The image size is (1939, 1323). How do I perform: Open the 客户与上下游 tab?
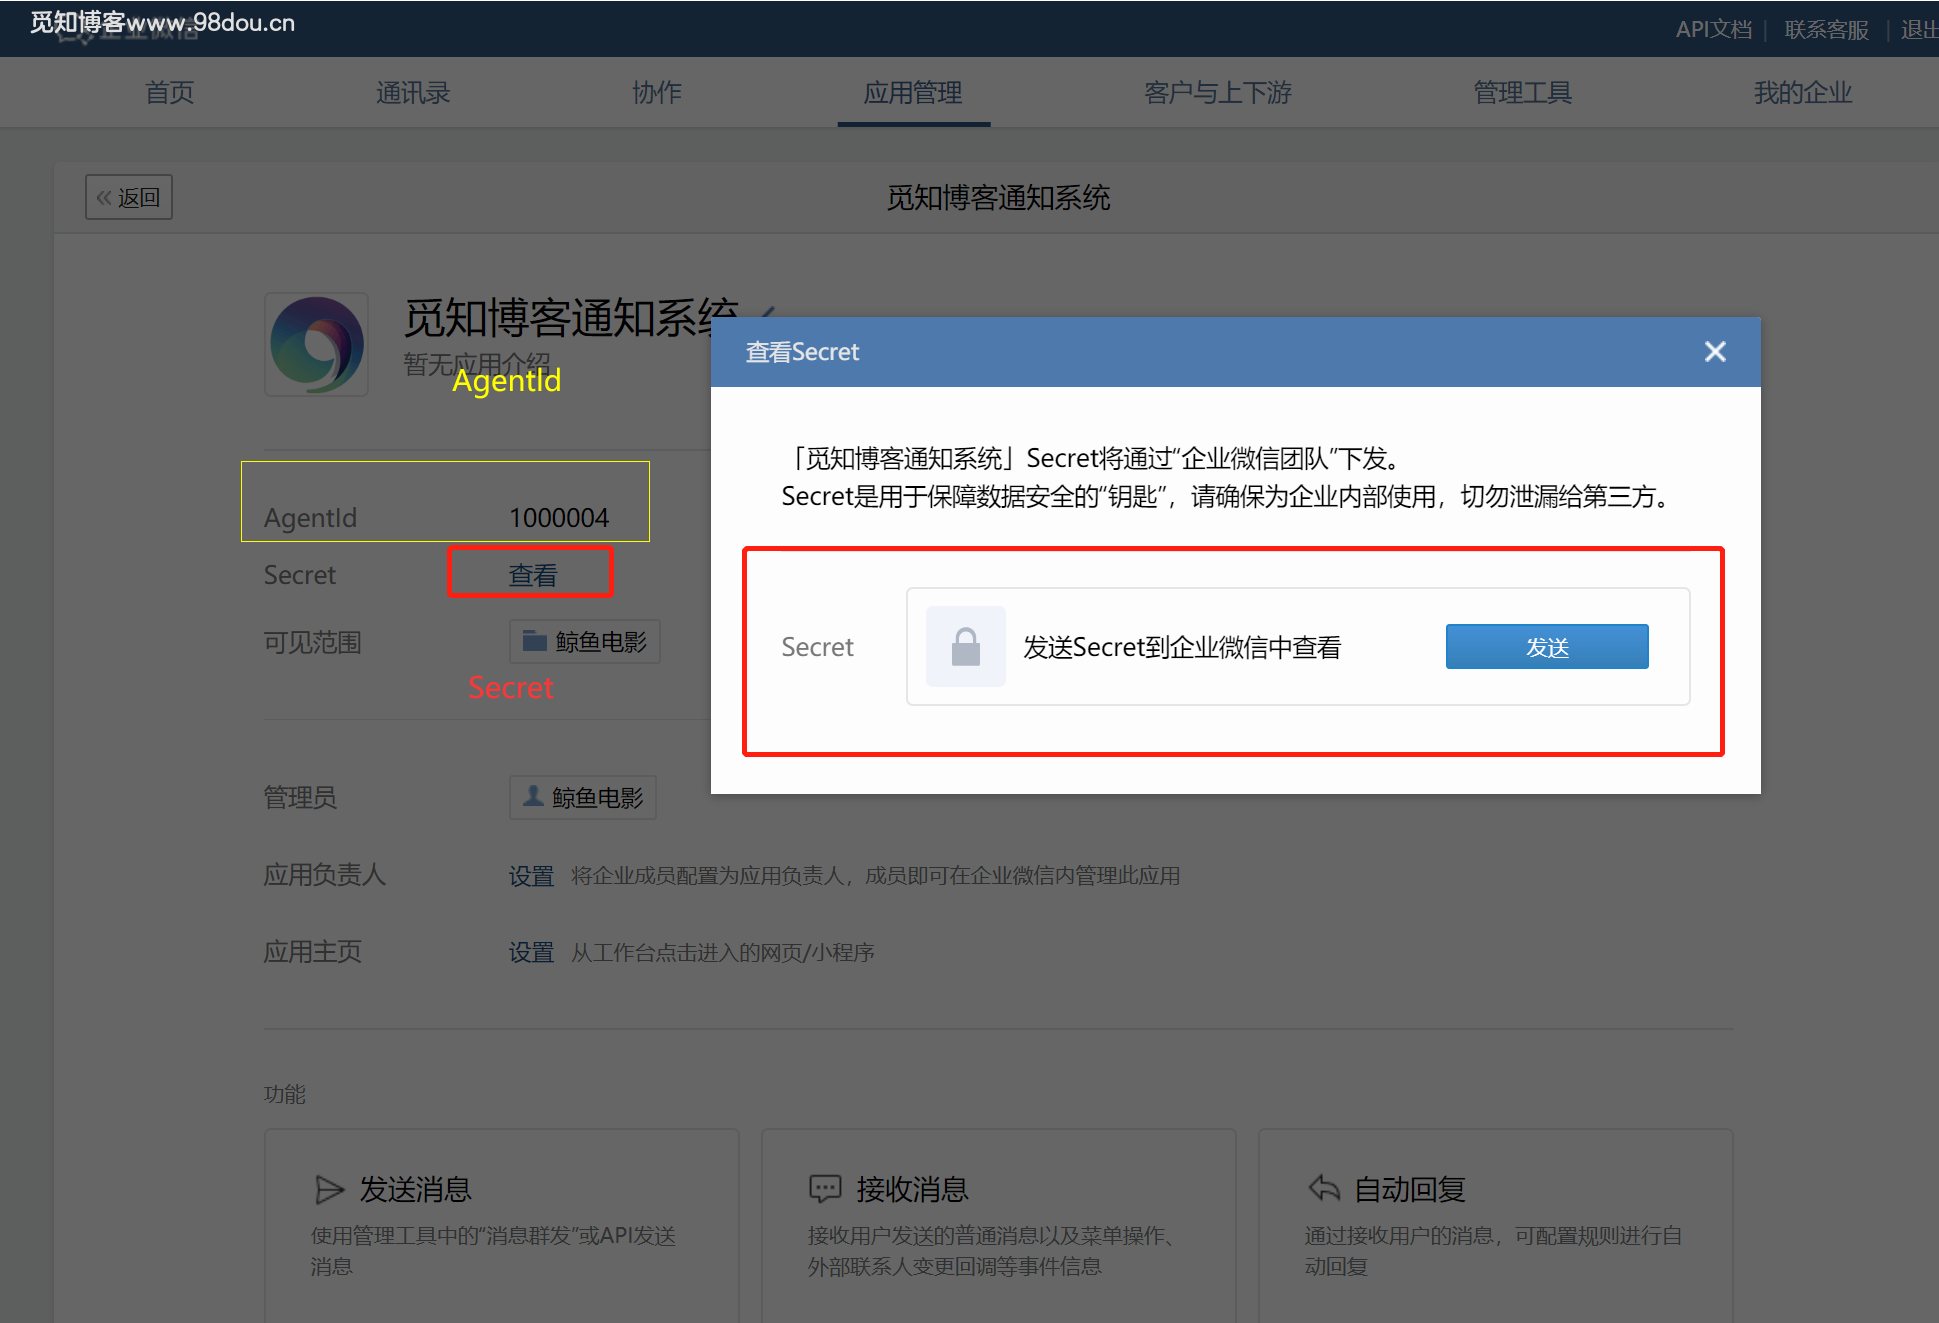click(1218, 92)
